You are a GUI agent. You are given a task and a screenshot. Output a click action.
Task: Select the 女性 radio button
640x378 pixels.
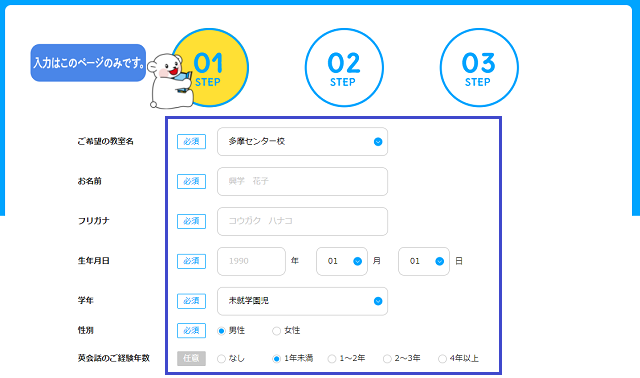click(276, 331)
